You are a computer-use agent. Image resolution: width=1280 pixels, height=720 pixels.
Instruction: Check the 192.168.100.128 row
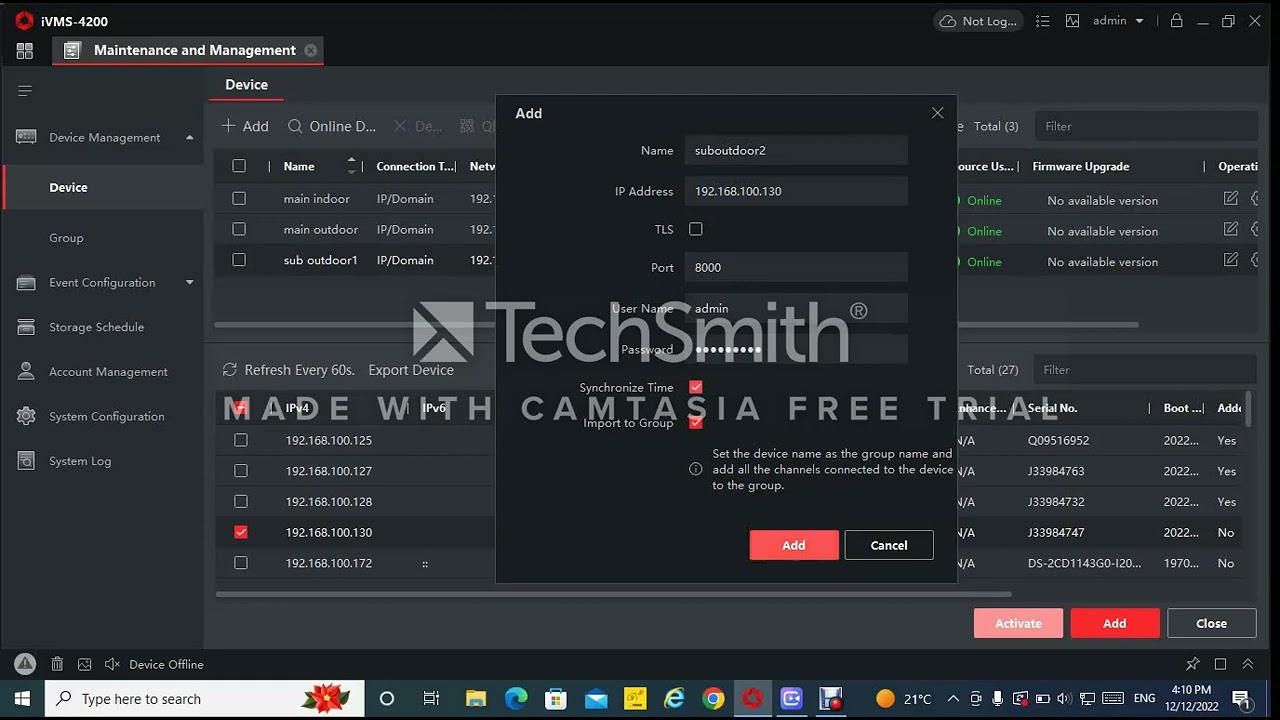(241, 502)
